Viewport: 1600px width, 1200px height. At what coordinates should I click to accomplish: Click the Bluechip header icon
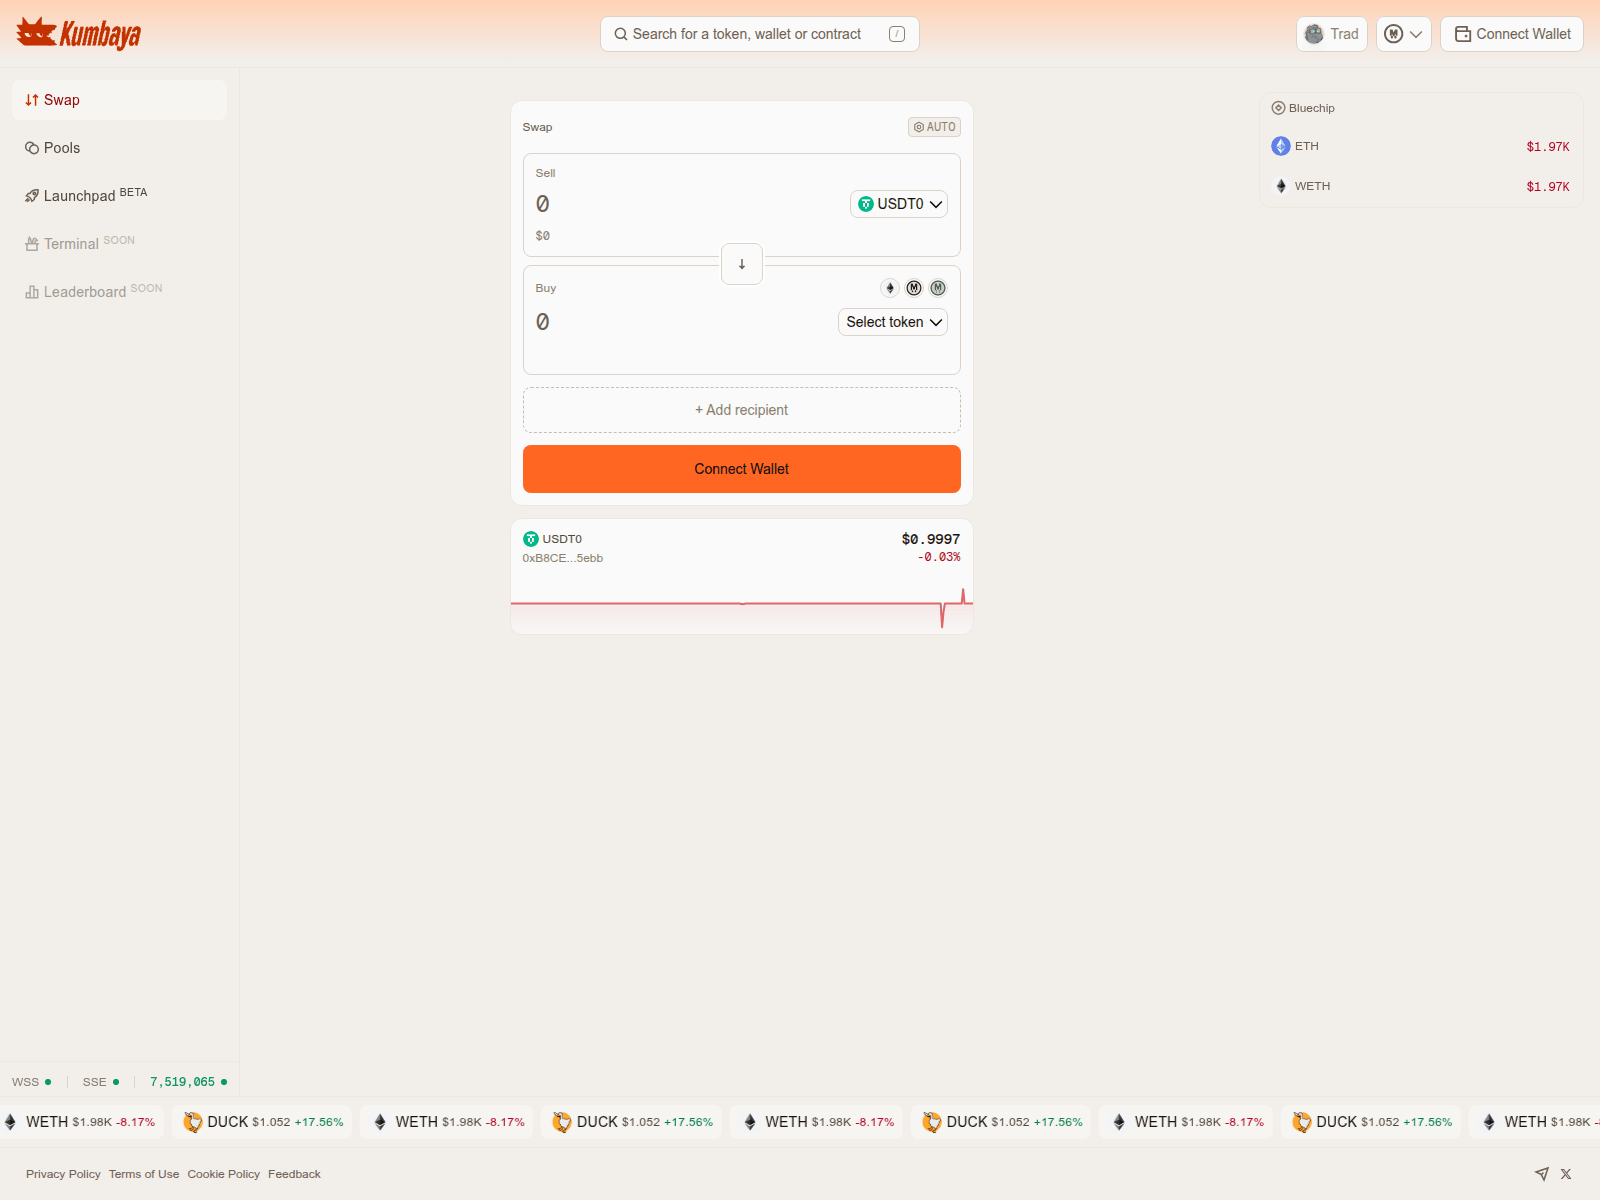(x=1278, y=108)
